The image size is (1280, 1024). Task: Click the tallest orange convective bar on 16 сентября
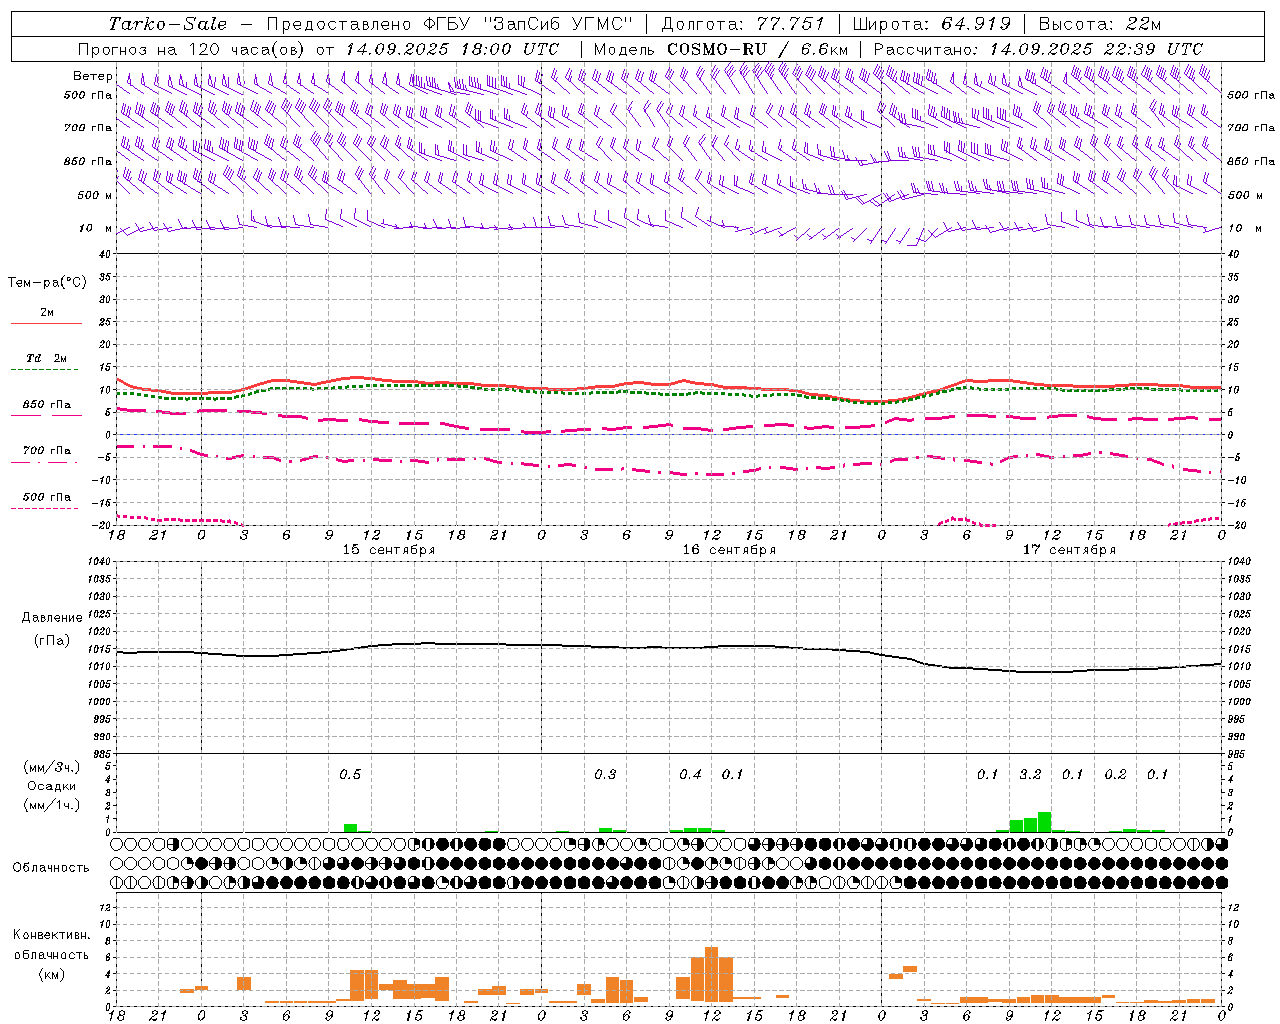(x=711, y=974)
